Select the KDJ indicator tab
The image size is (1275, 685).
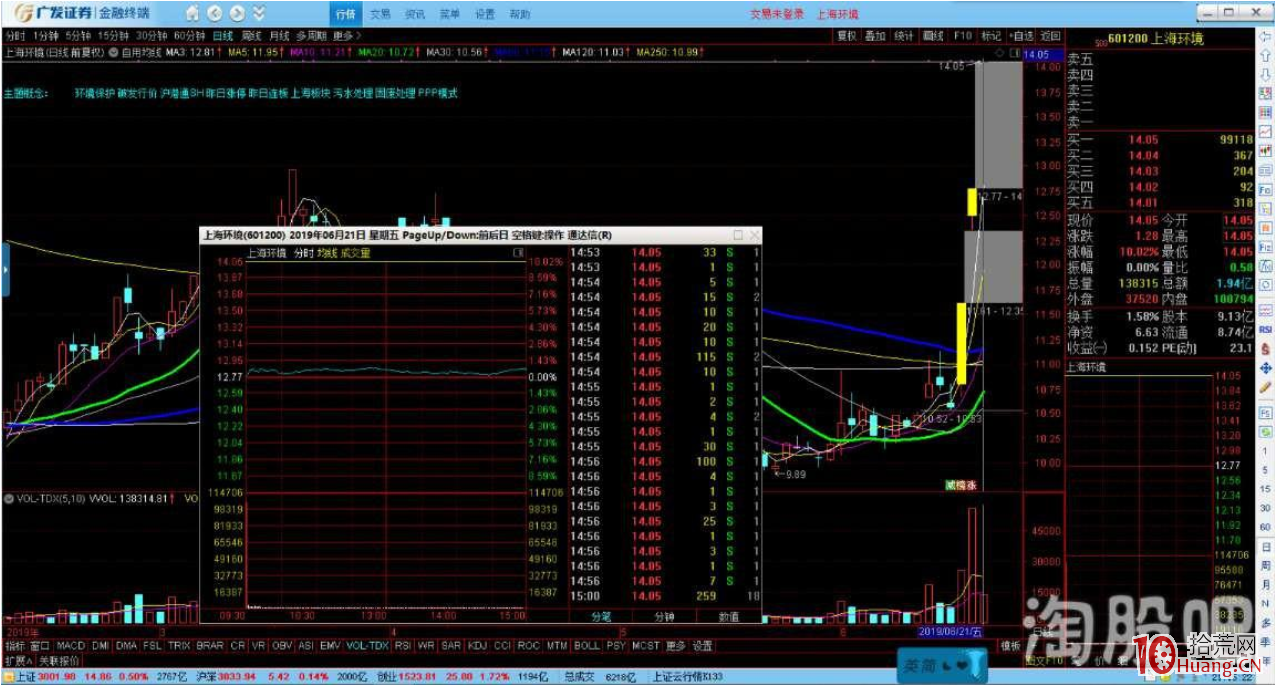tap(478, 646)
